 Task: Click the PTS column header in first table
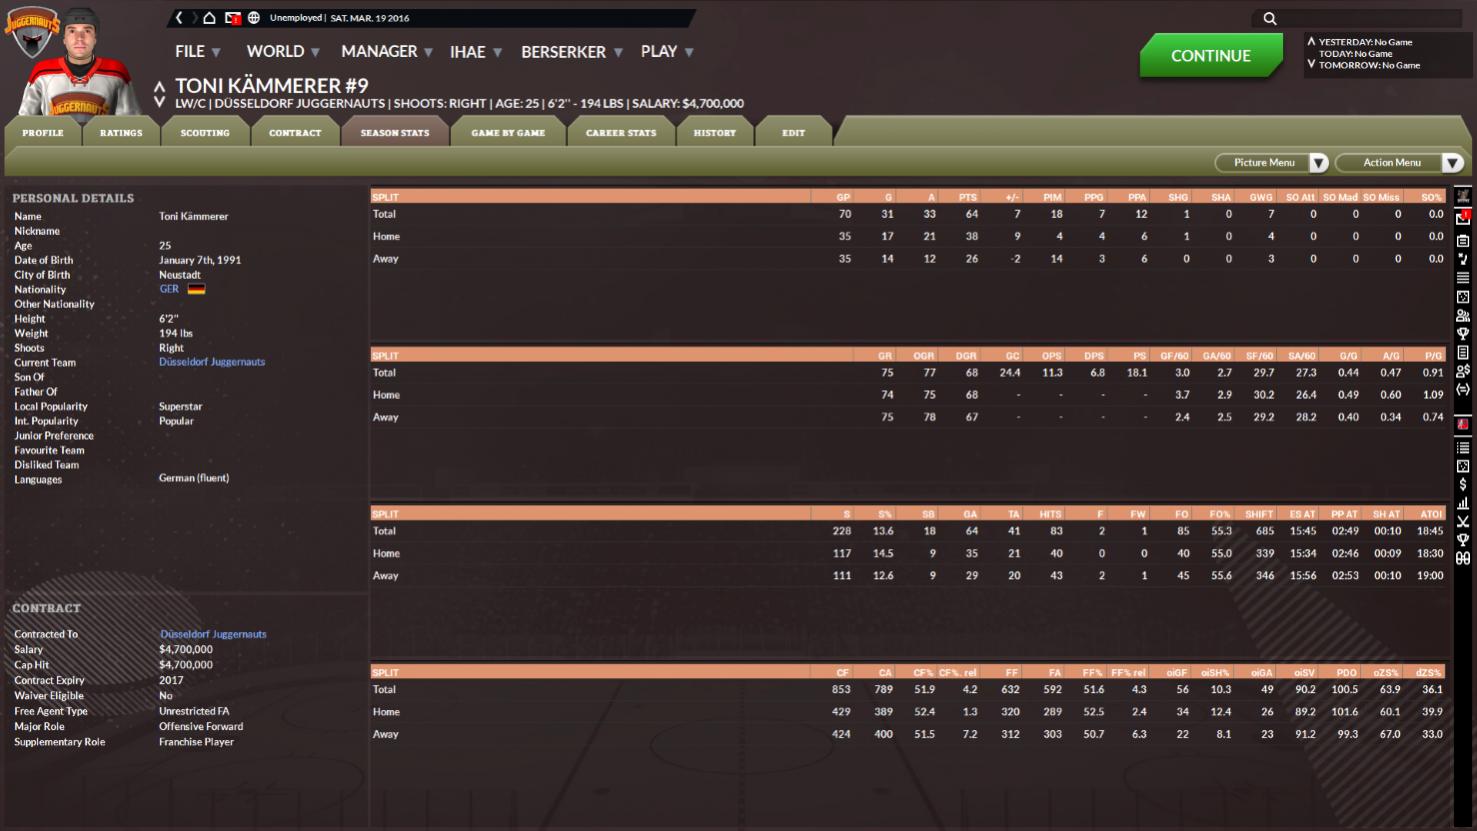coord(967,197)
